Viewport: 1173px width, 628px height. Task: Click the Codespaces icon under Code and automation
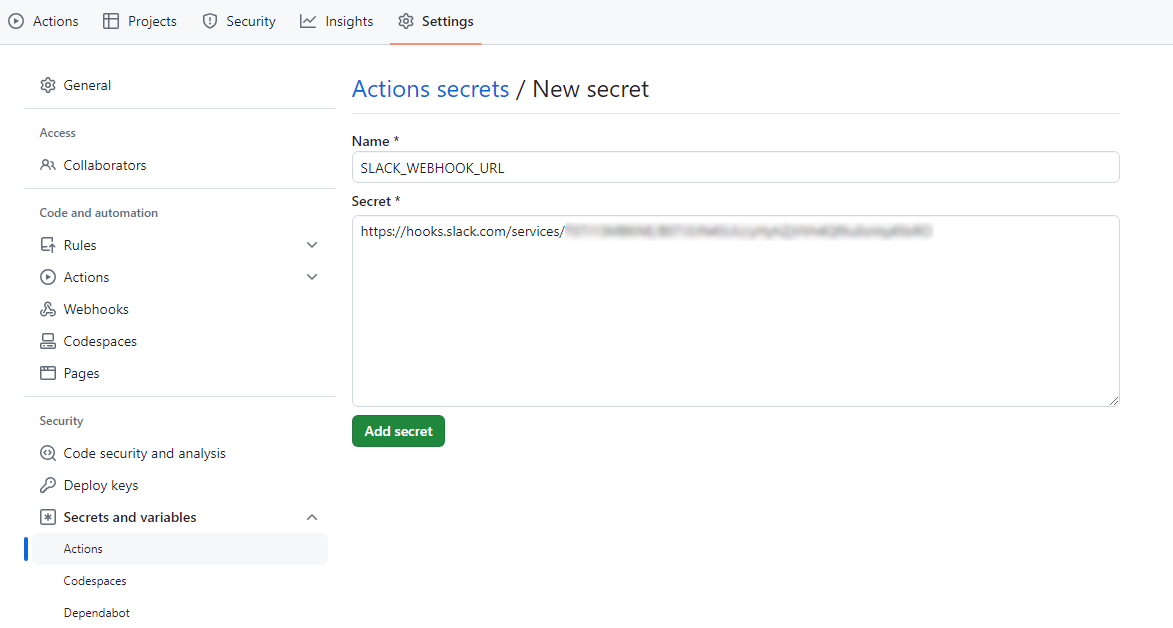48,341
